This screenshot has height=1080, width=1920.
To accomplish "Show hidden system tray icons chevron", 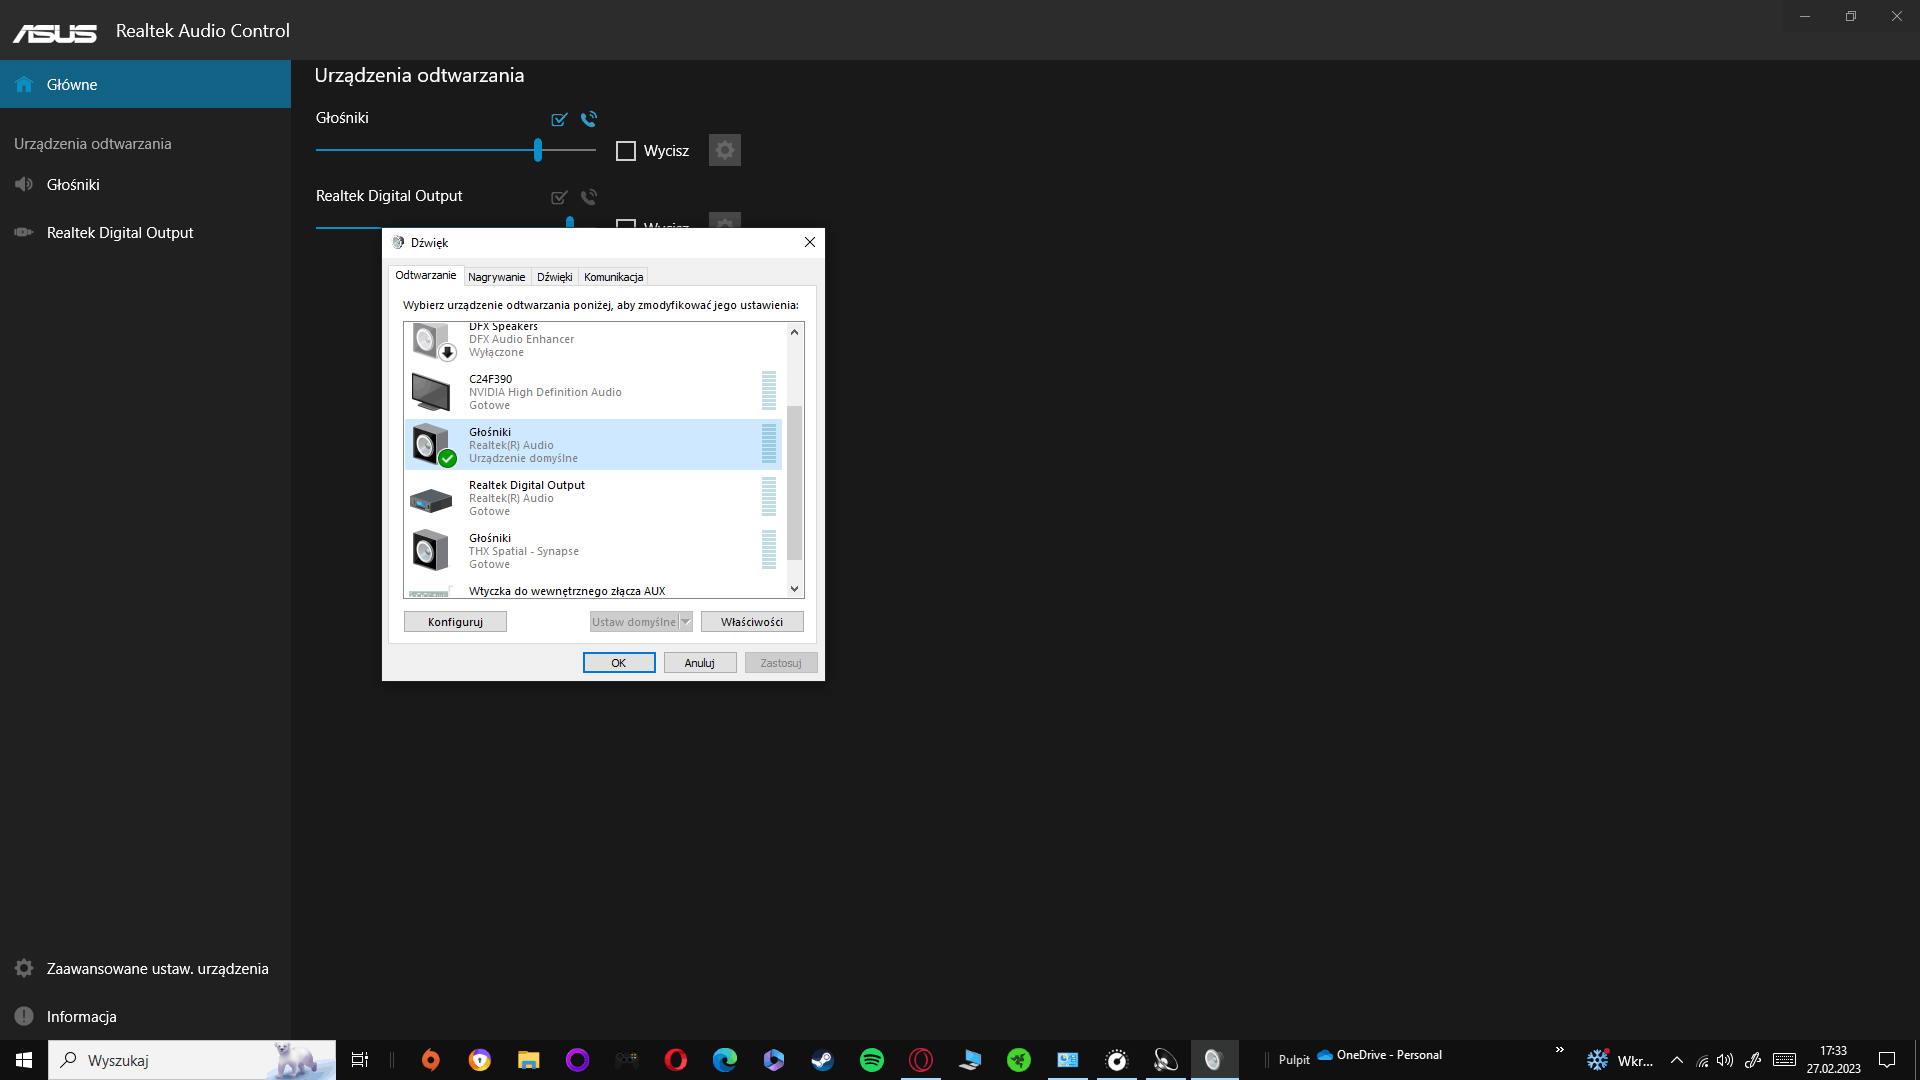I will 1677,1060.
